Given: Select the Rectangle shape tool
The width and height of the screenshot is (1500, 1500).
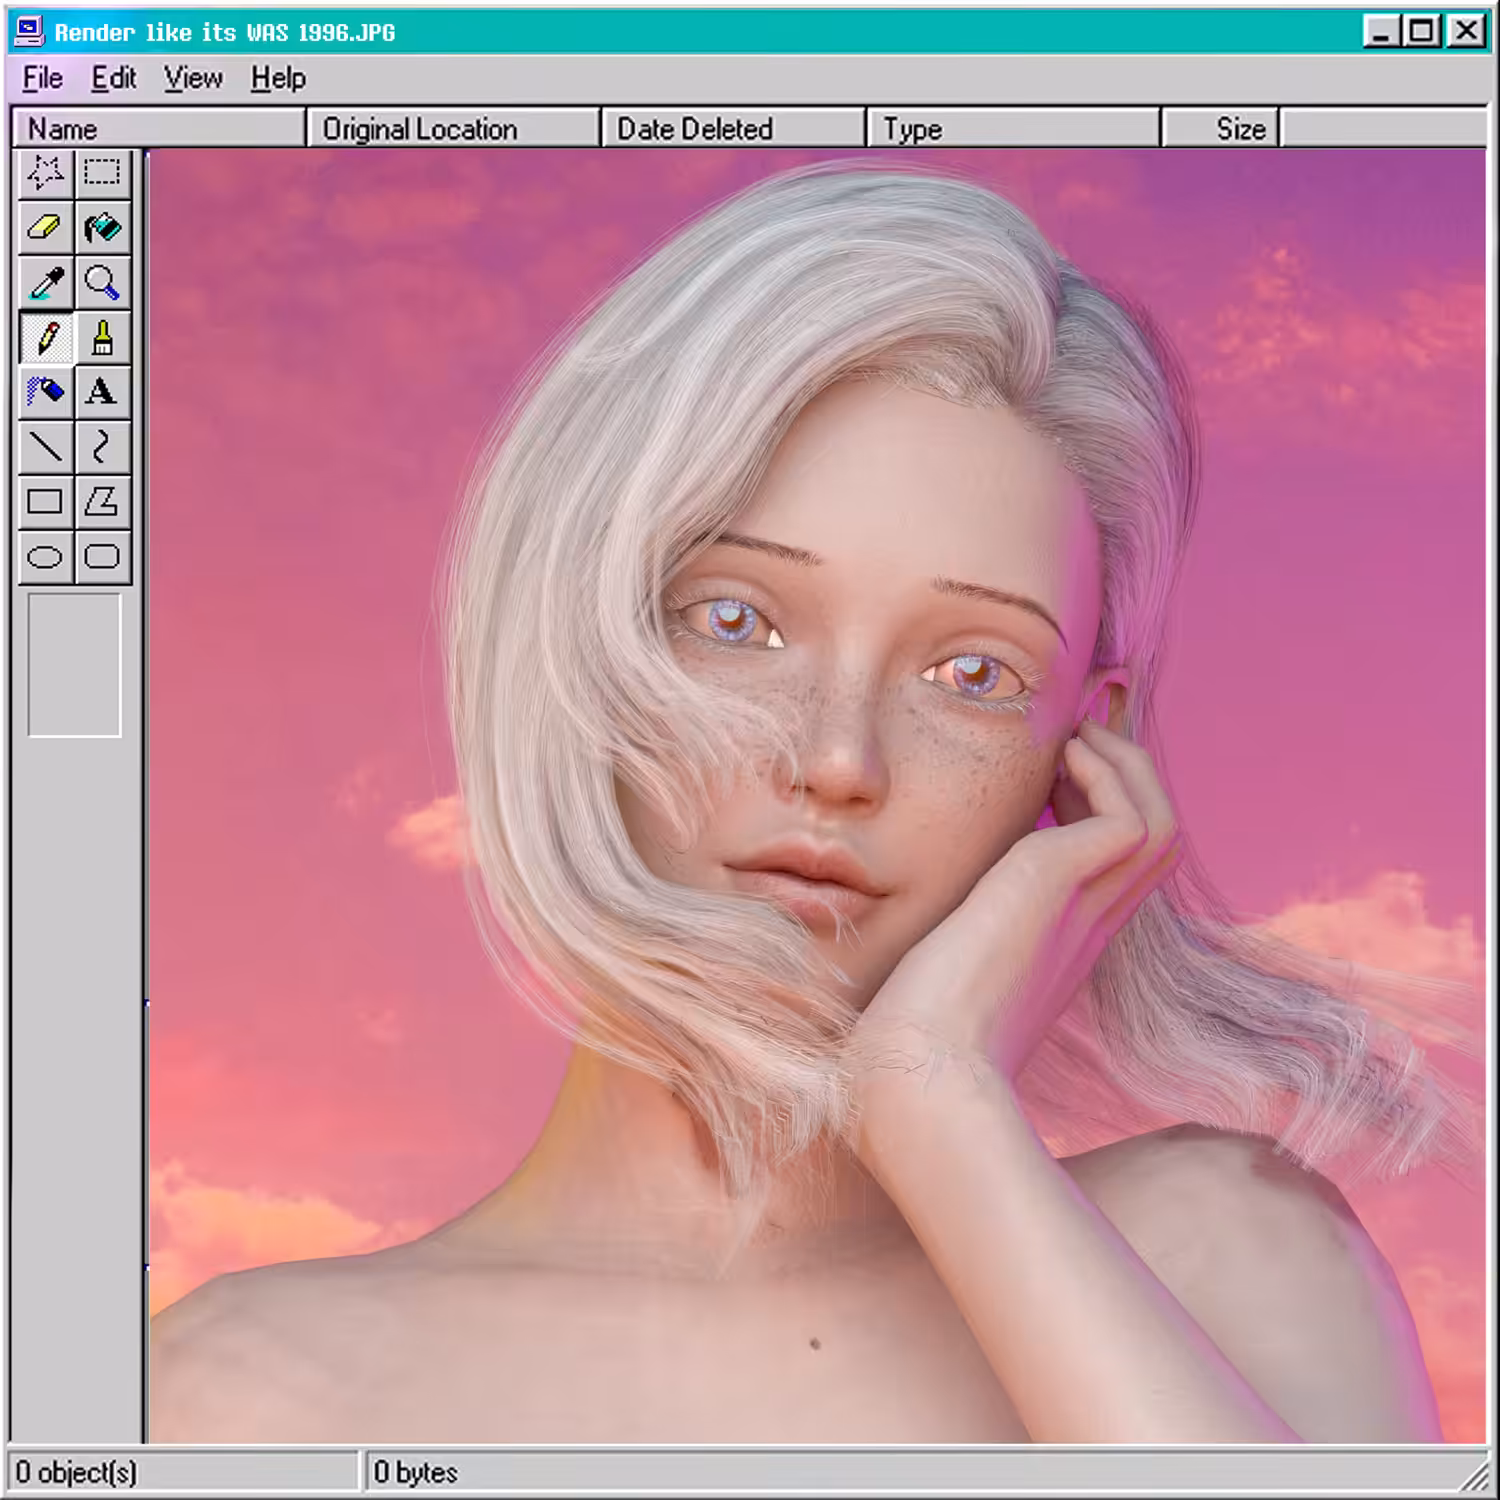Looking at the screenshot, I should (x=46, y=502).
